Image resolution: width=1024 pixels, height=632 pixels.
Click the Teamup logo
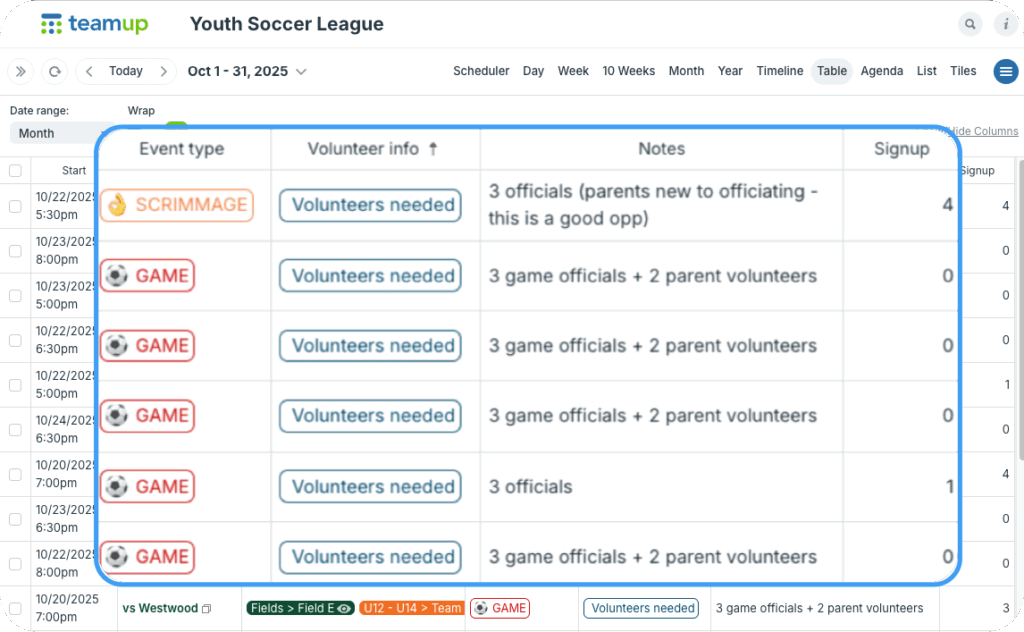pyautogui.click(x=93, y=24)
